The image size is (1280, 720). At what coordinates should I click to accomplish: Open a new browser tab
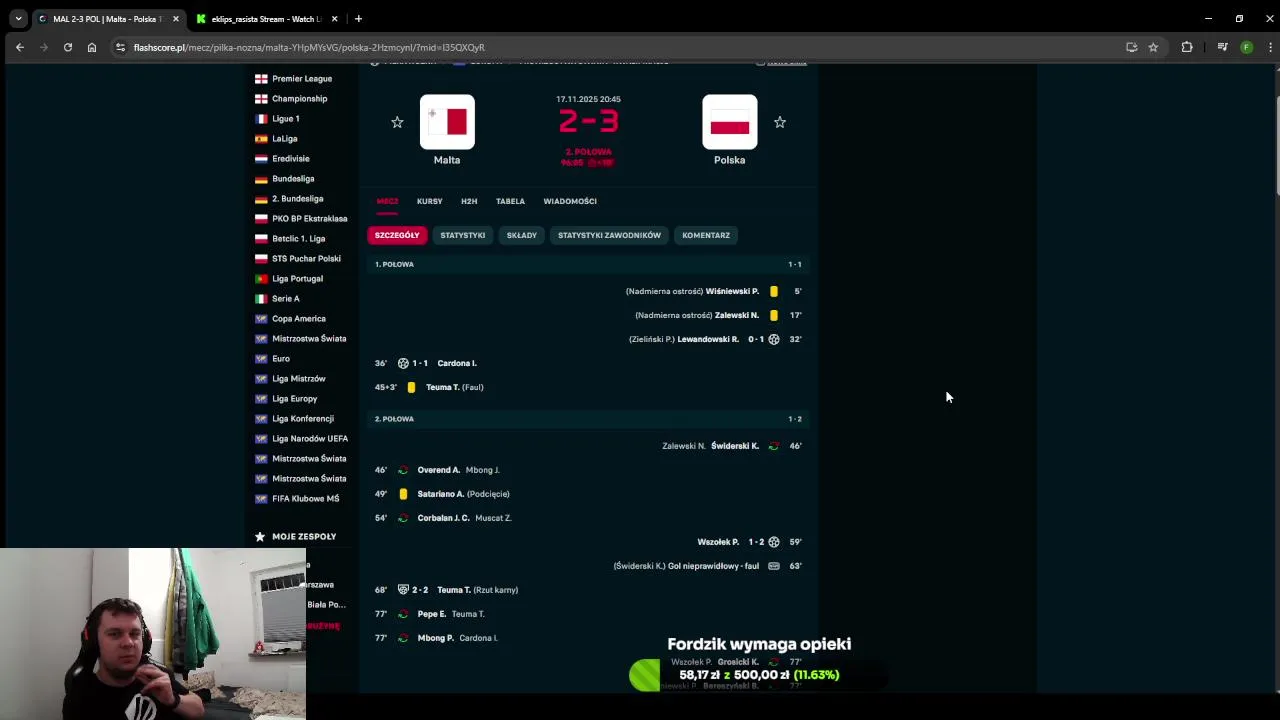tap(358, 18)
